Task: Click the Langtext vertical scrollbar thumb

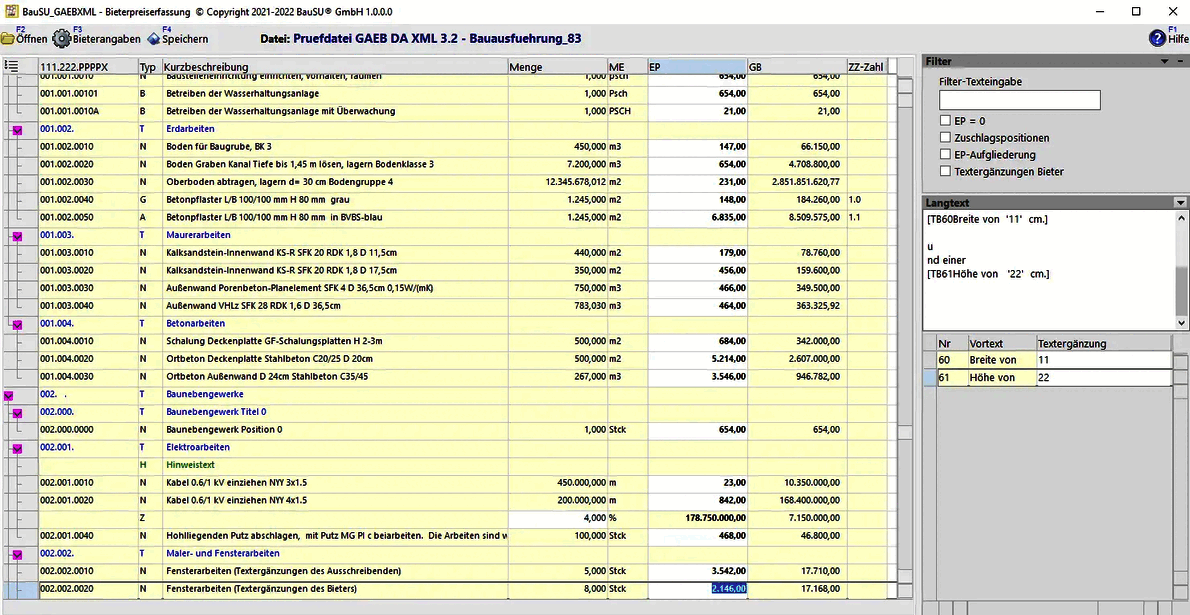Action: pyautogui.click(x=1182, y=290)
